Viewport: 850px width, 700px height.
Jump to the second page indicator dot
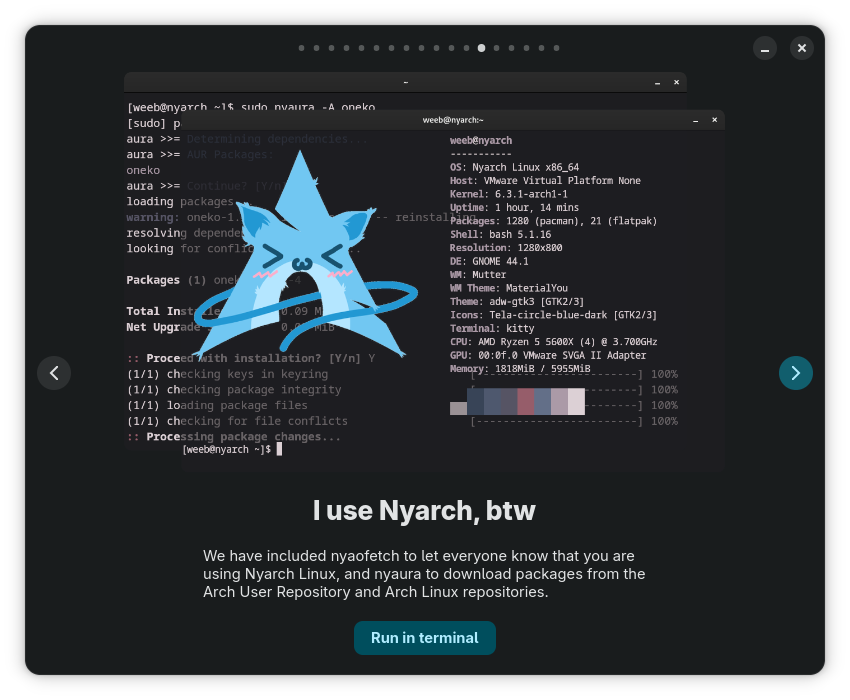click(x=316, y=48)
